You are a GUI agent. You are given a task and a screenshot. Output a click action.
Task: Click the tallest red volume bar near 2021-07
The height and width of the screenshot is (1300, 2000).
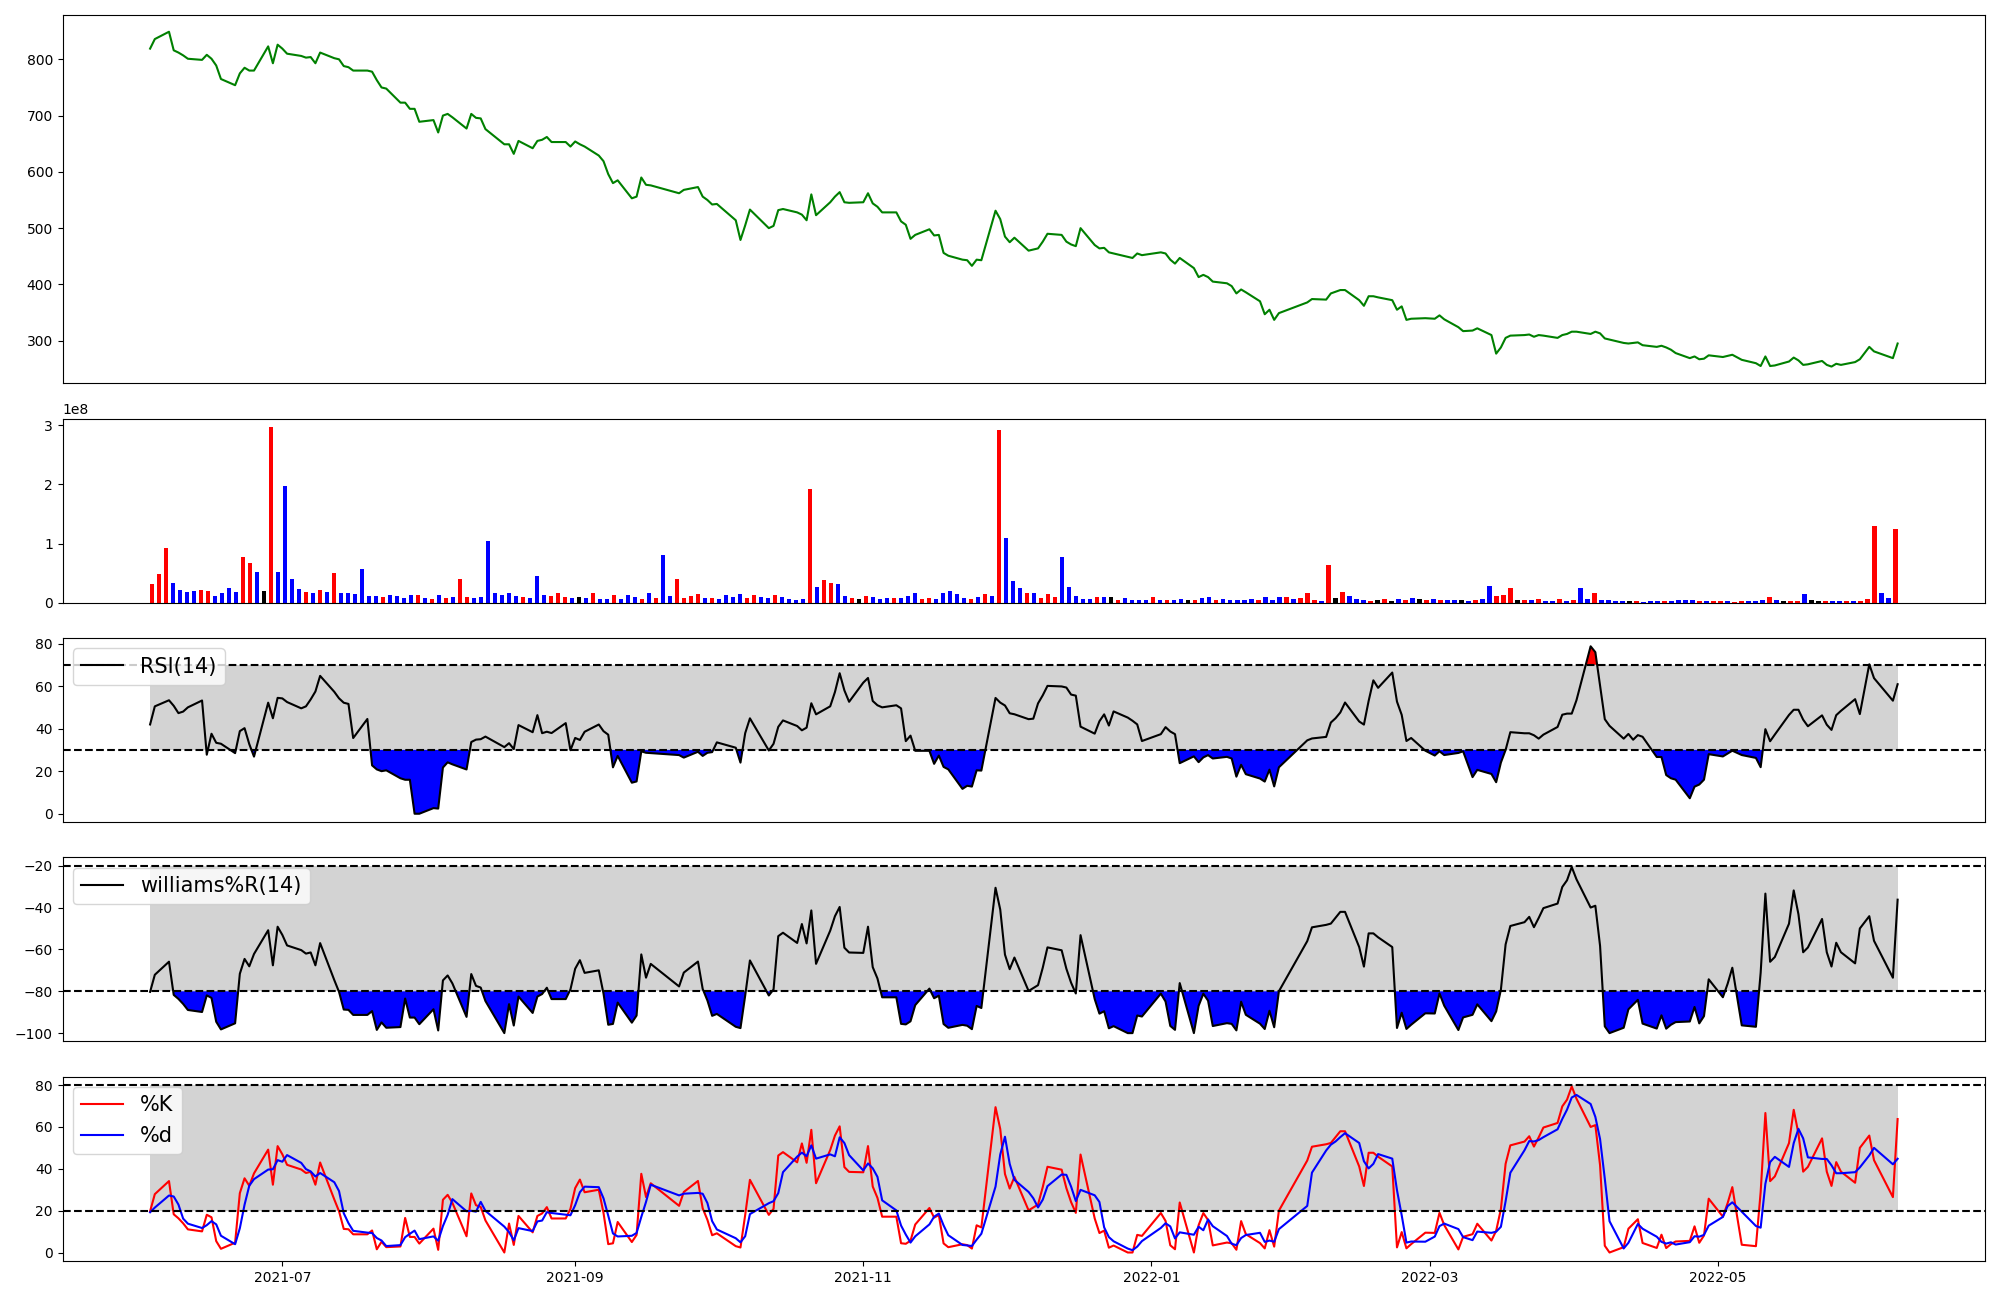271,515
